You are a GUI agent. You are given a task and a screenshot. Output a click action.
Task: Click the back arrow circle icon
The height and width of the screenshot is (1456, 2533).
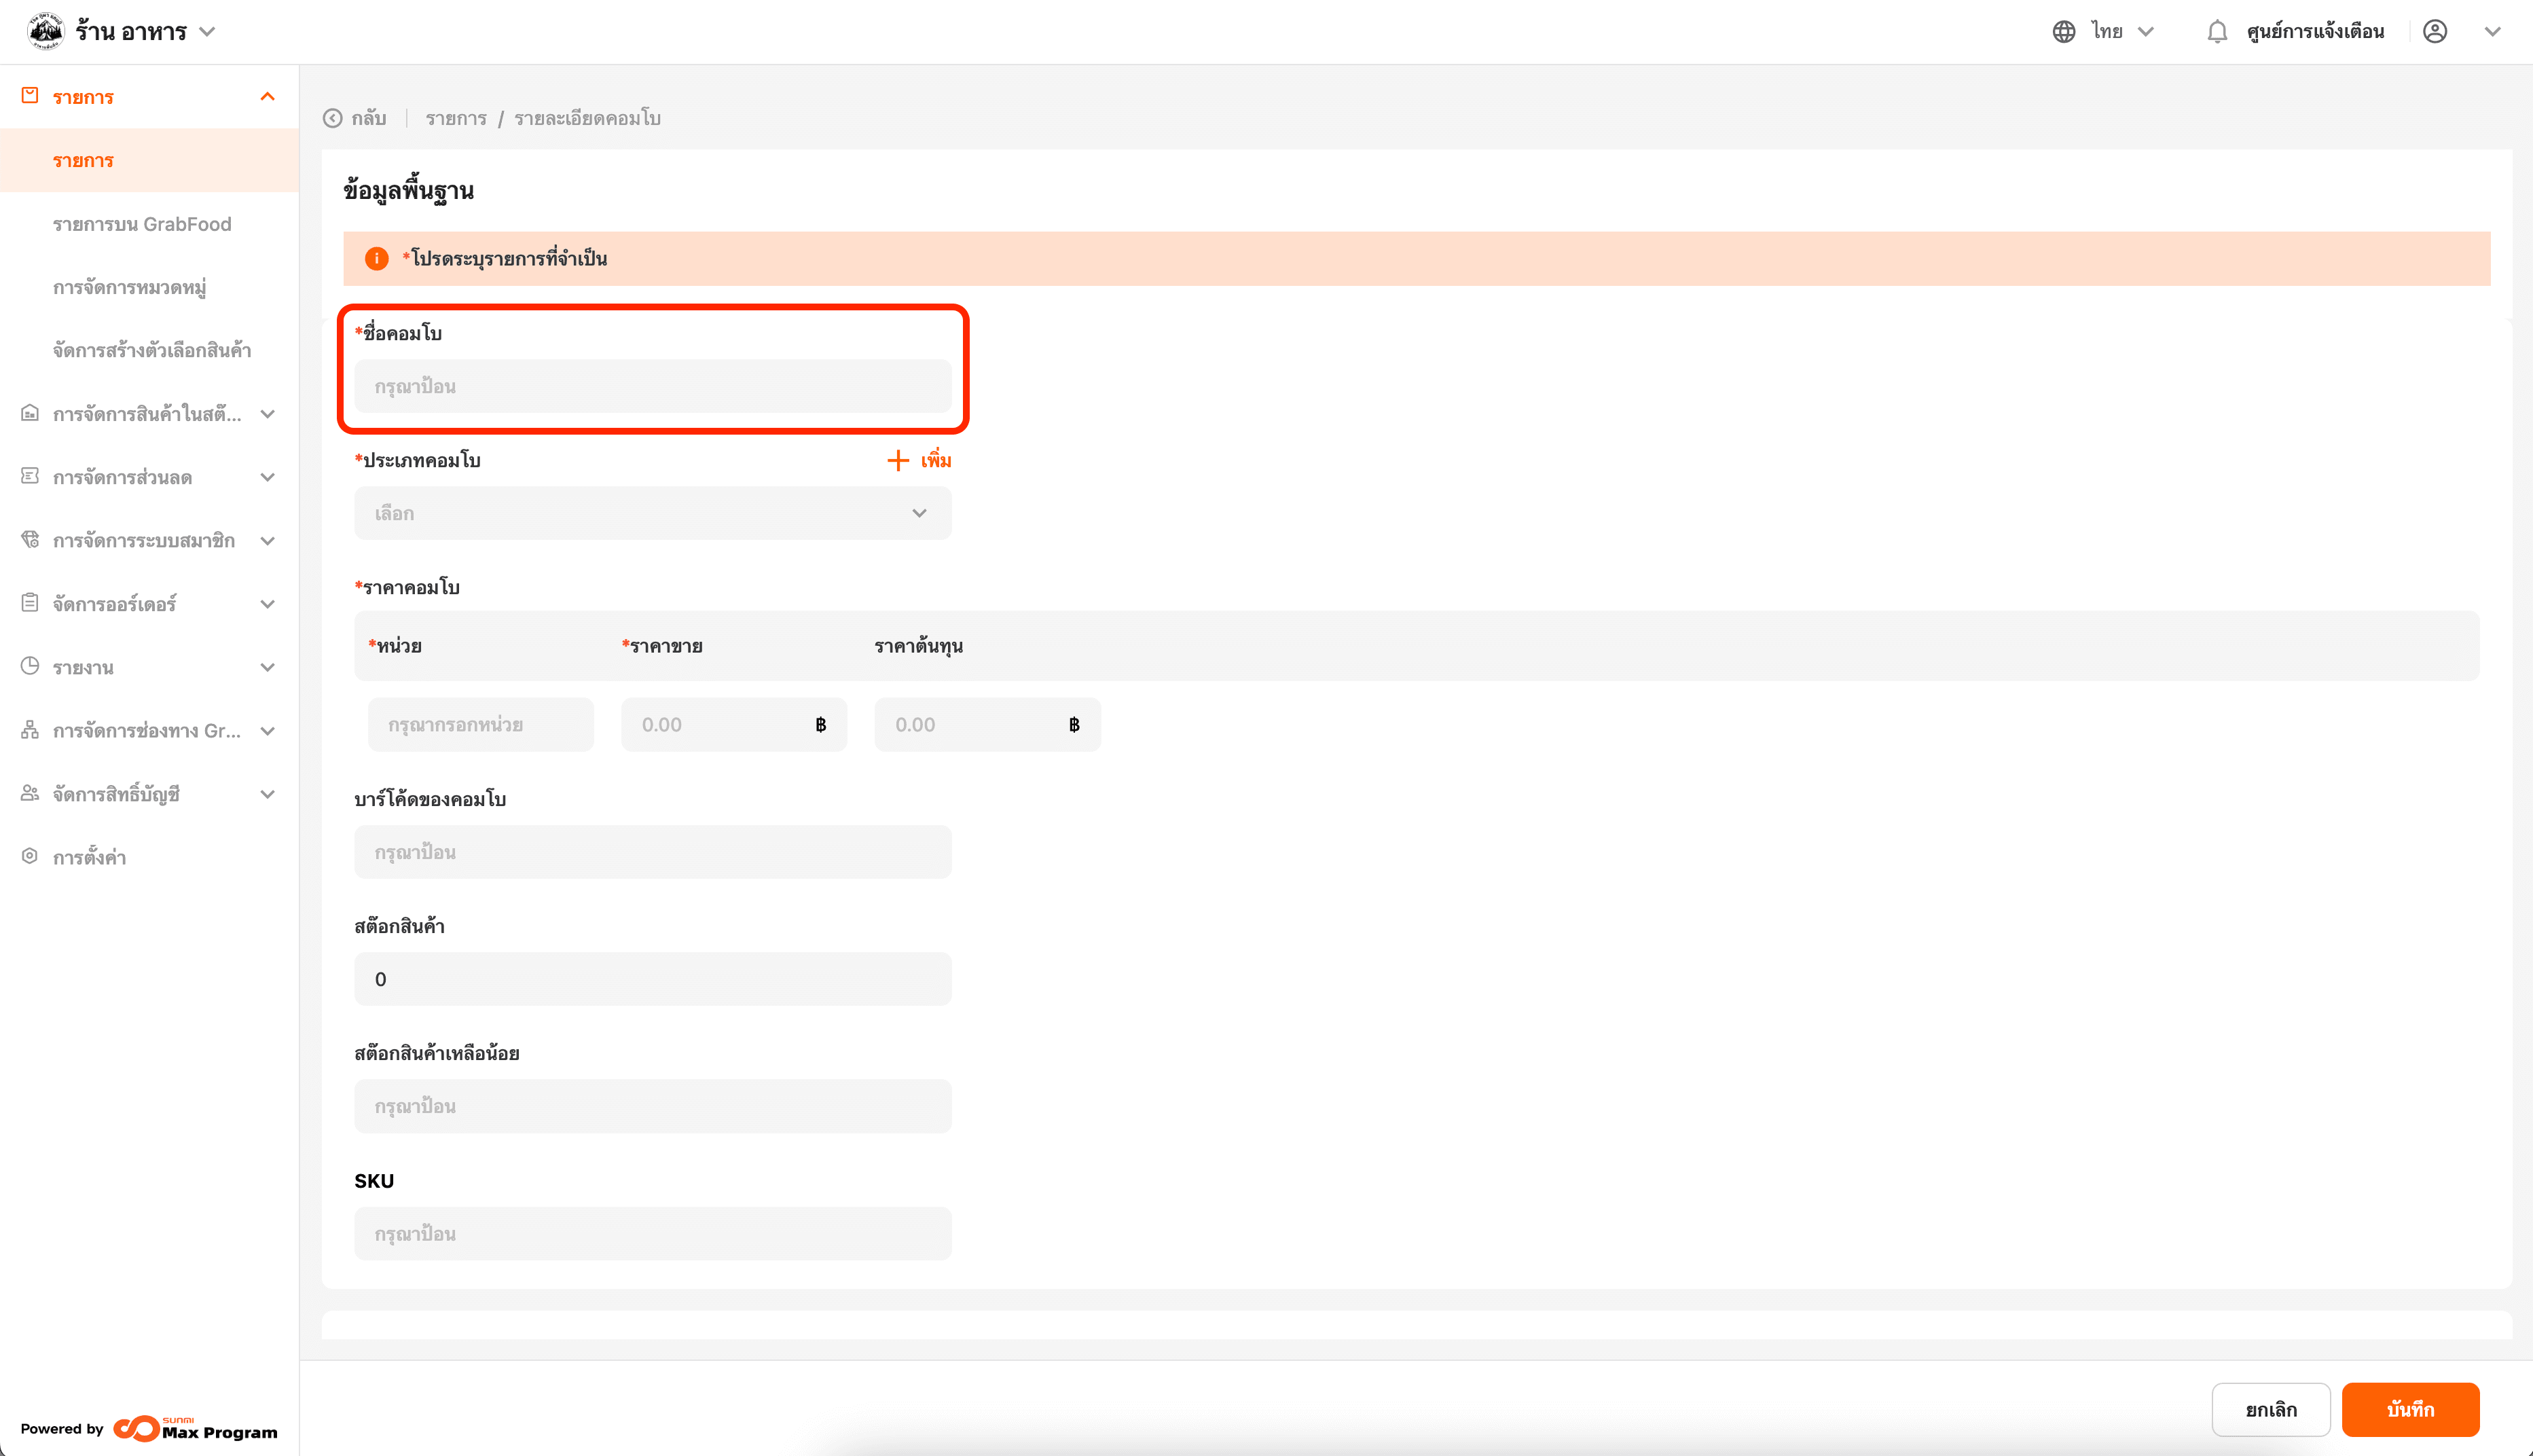point(333,118)
